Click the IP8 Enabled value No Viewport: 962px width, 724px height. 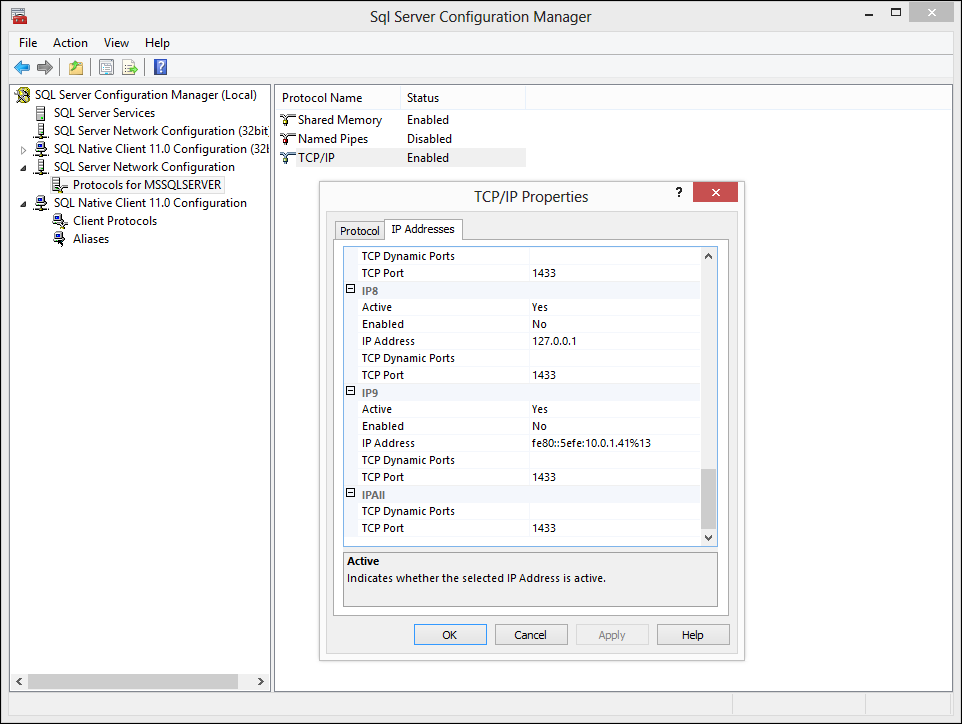pyautogui.click(x=615, y=324)
